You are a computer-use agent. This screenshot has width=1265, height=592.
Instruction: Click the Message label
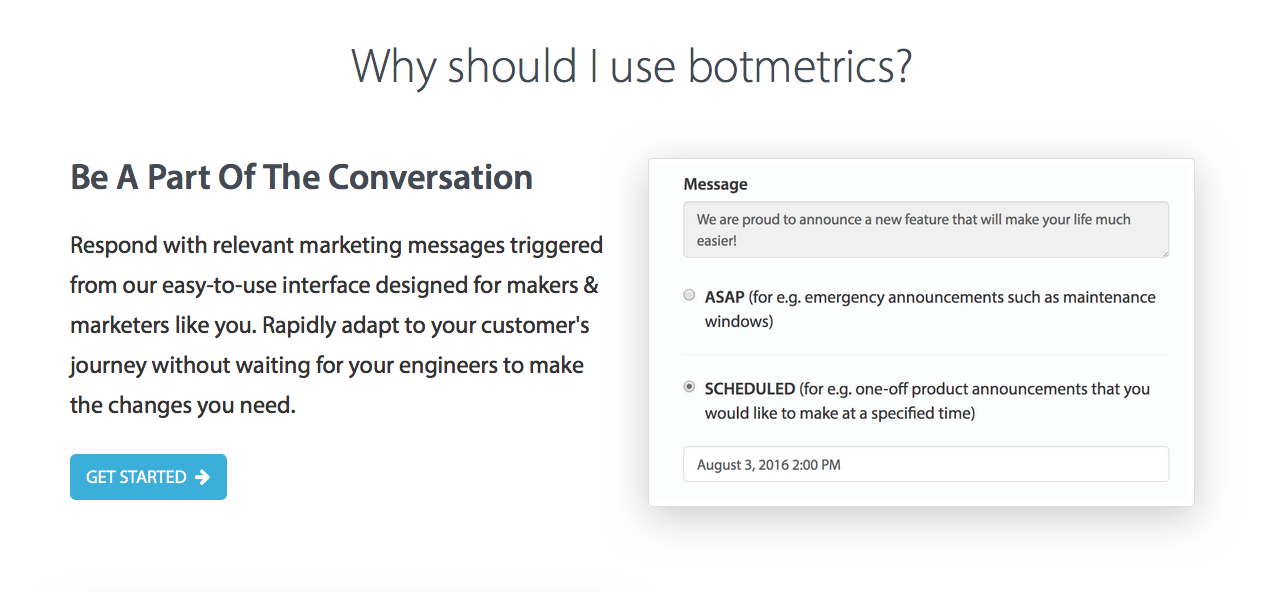714,184
